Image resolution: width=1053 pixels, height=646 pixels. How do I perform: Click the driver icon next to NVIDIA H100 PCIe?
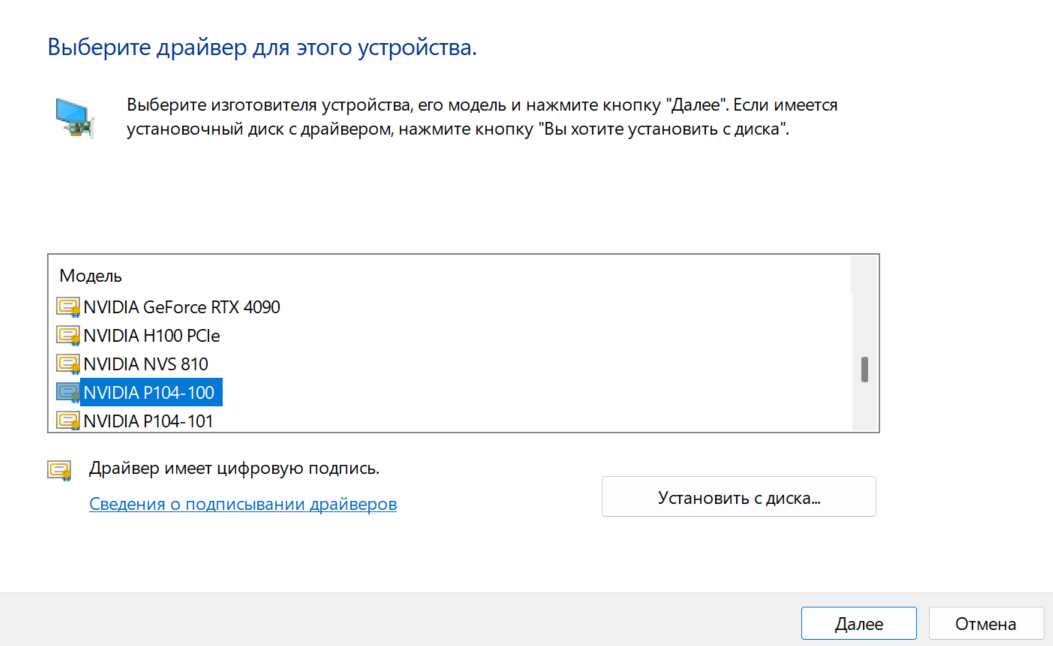(x=68, y=335)
